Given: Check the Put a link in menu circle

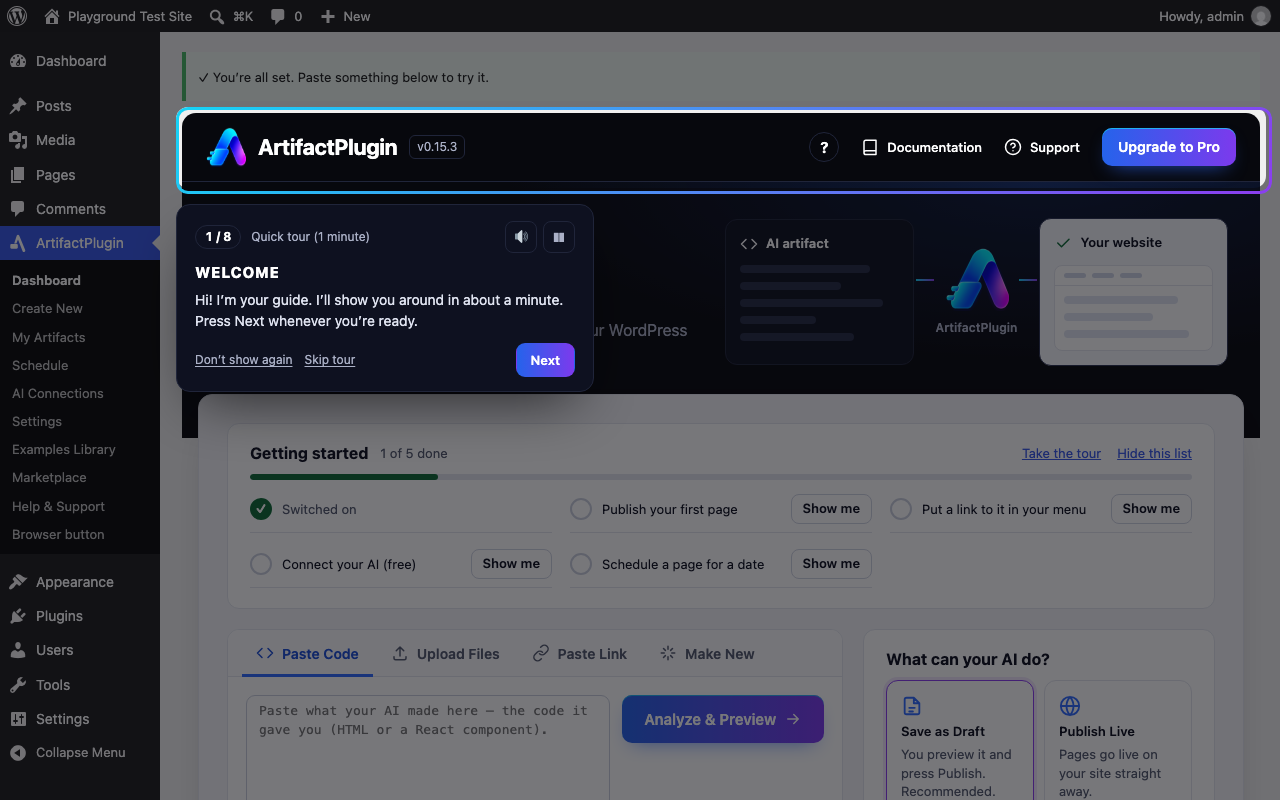Looking at the screenshot, I should 901,509.
